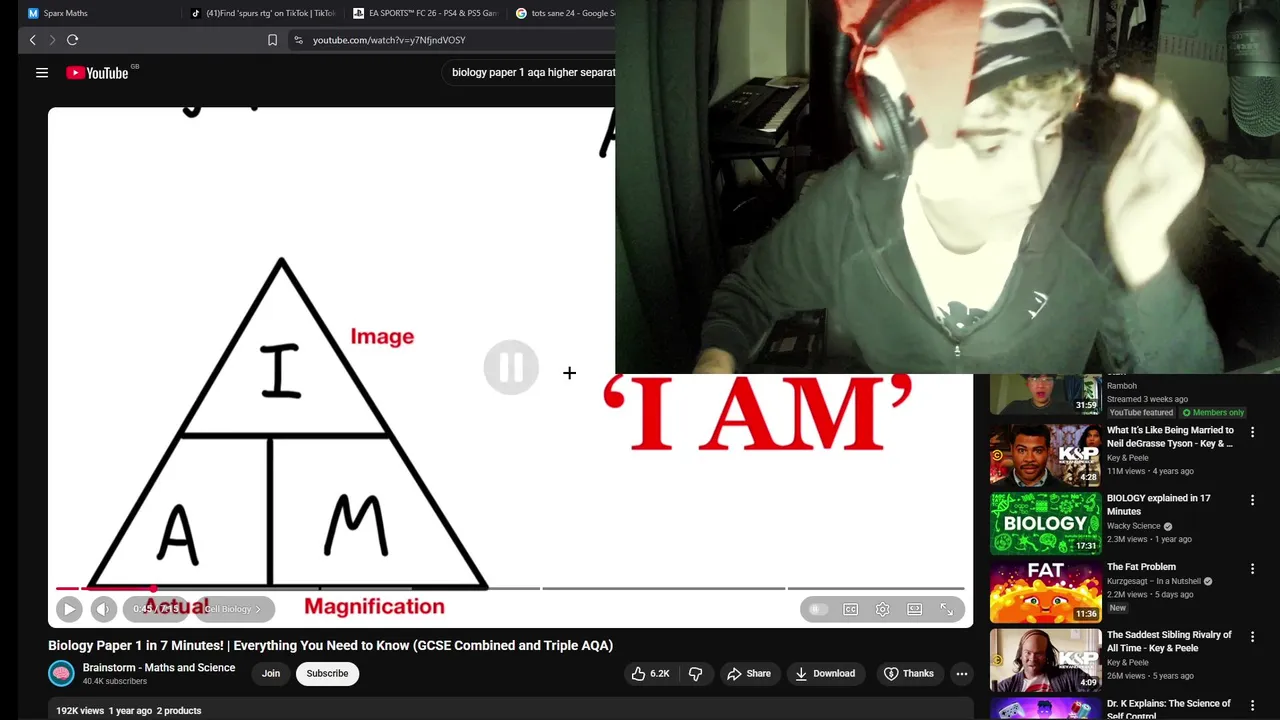
Task: Open 'The Fat Problem' video title
Action: (1141, 567)
